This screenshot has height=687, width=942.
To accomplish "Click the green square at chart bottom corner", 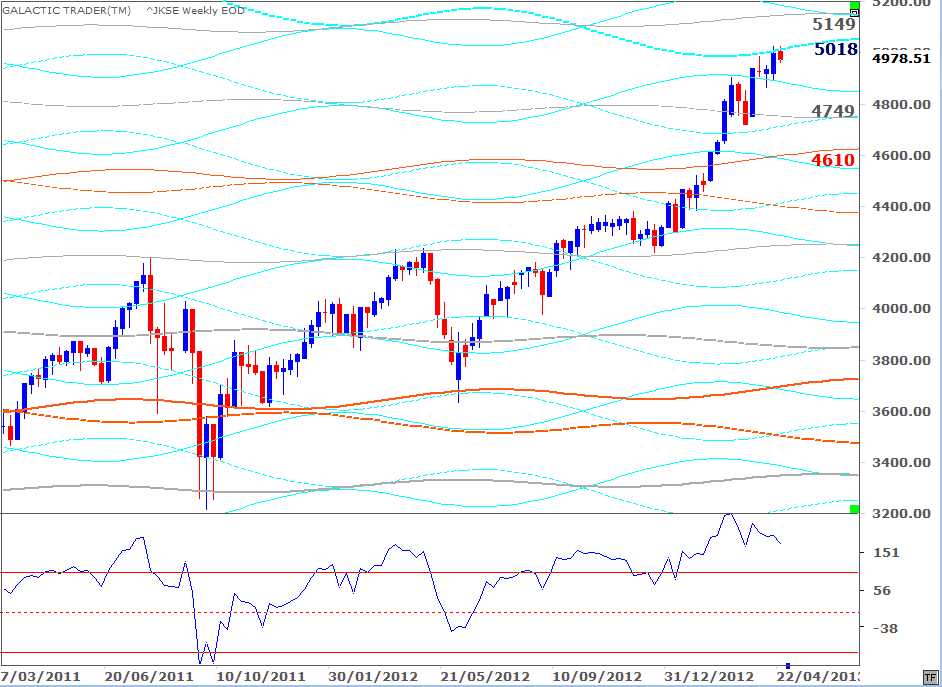I will [854, 509].
